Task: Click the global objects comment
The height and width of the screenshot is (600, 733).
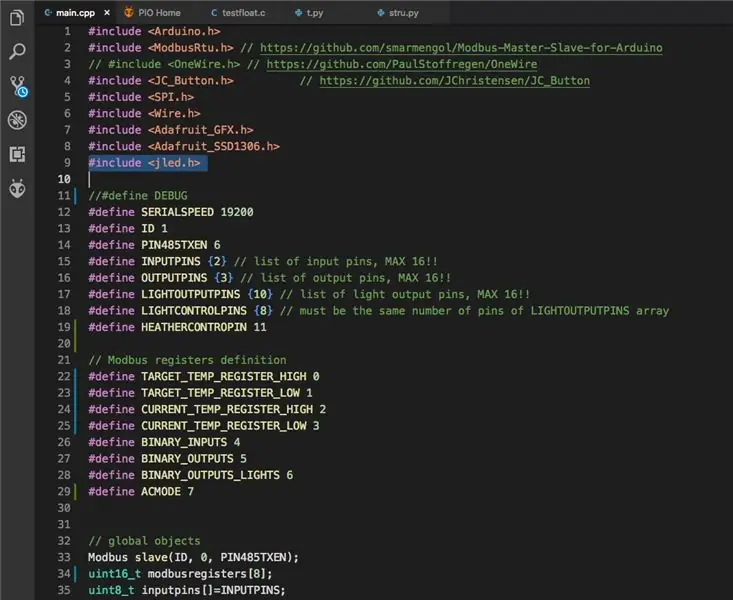Action: (144, 541)
